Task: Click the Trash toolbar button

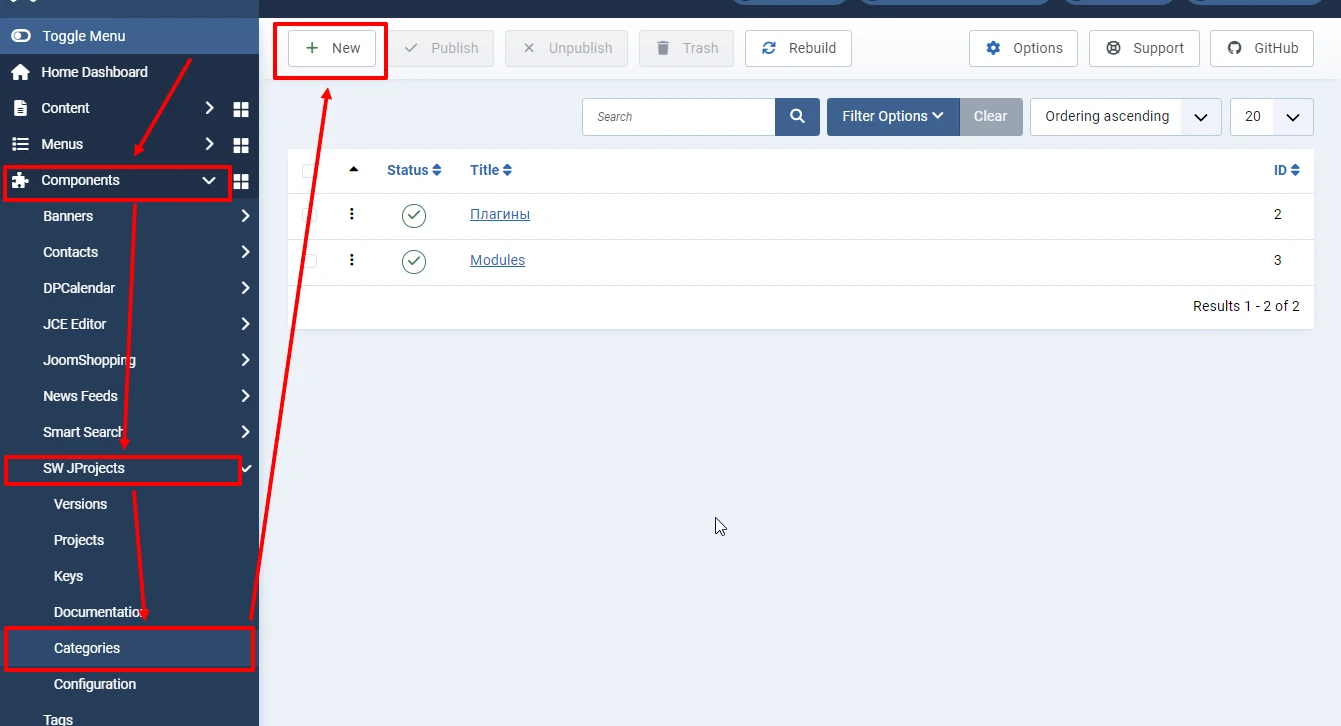Action: tap(686, 48)
